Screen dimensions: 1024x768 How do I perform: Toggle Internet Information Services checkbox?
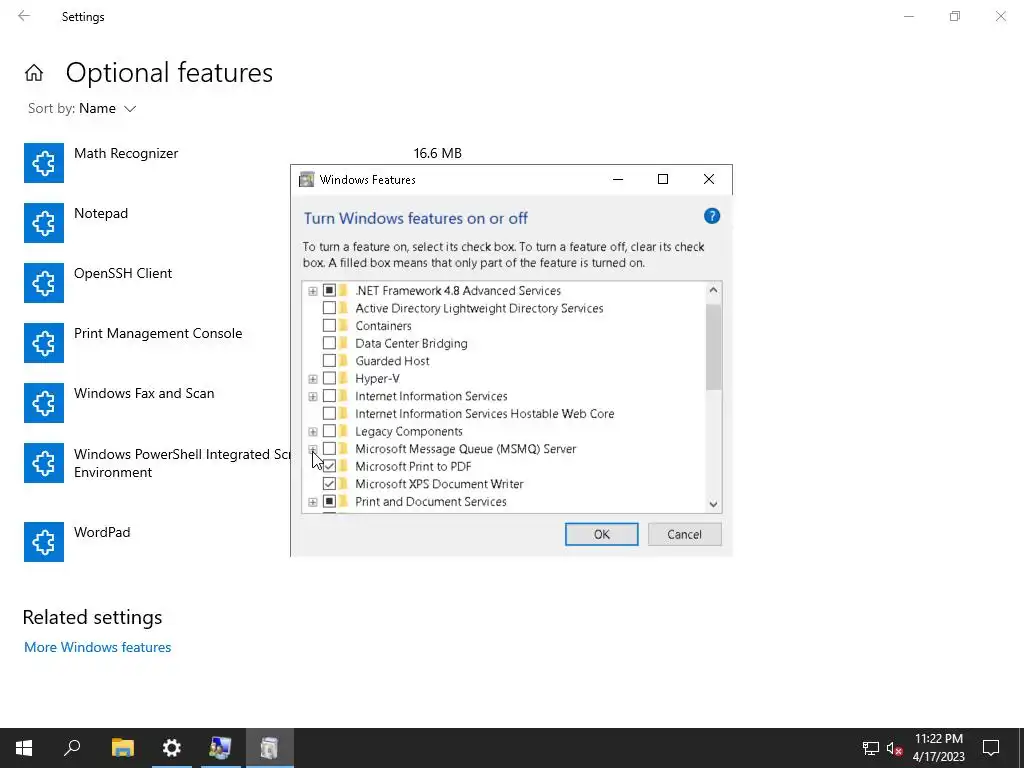329,396
